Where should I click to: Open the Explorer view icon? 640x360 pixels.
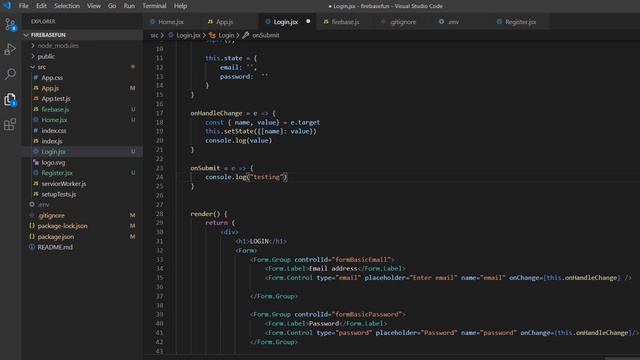pos(10,99)
